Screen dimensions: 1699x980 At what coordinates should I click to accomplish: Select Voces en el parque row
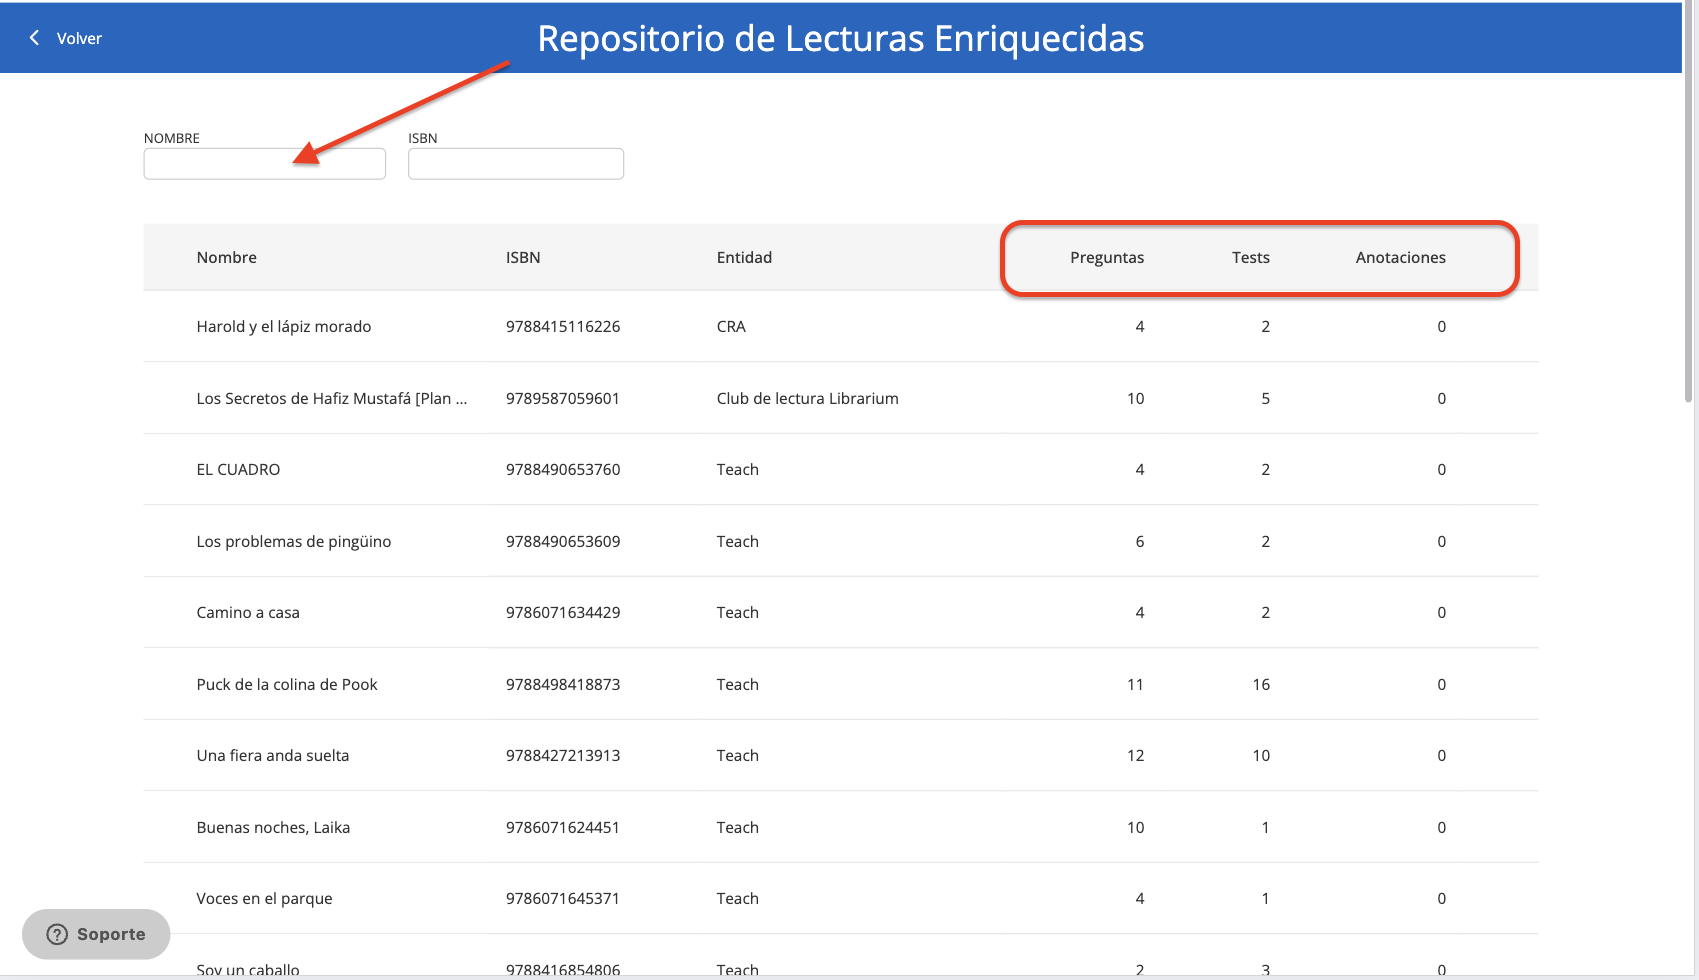[841, 899]
